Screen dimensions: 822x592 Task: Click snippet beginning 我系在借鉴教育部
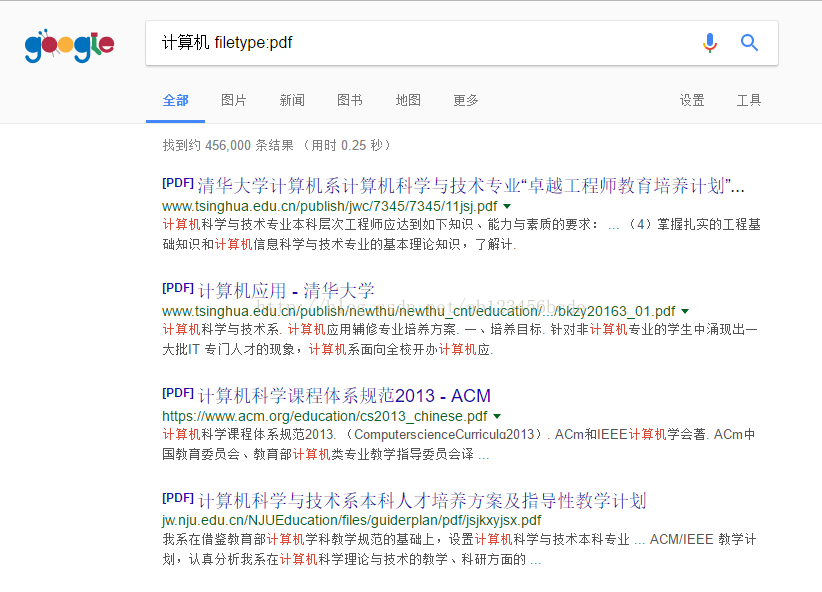point(459,549)
